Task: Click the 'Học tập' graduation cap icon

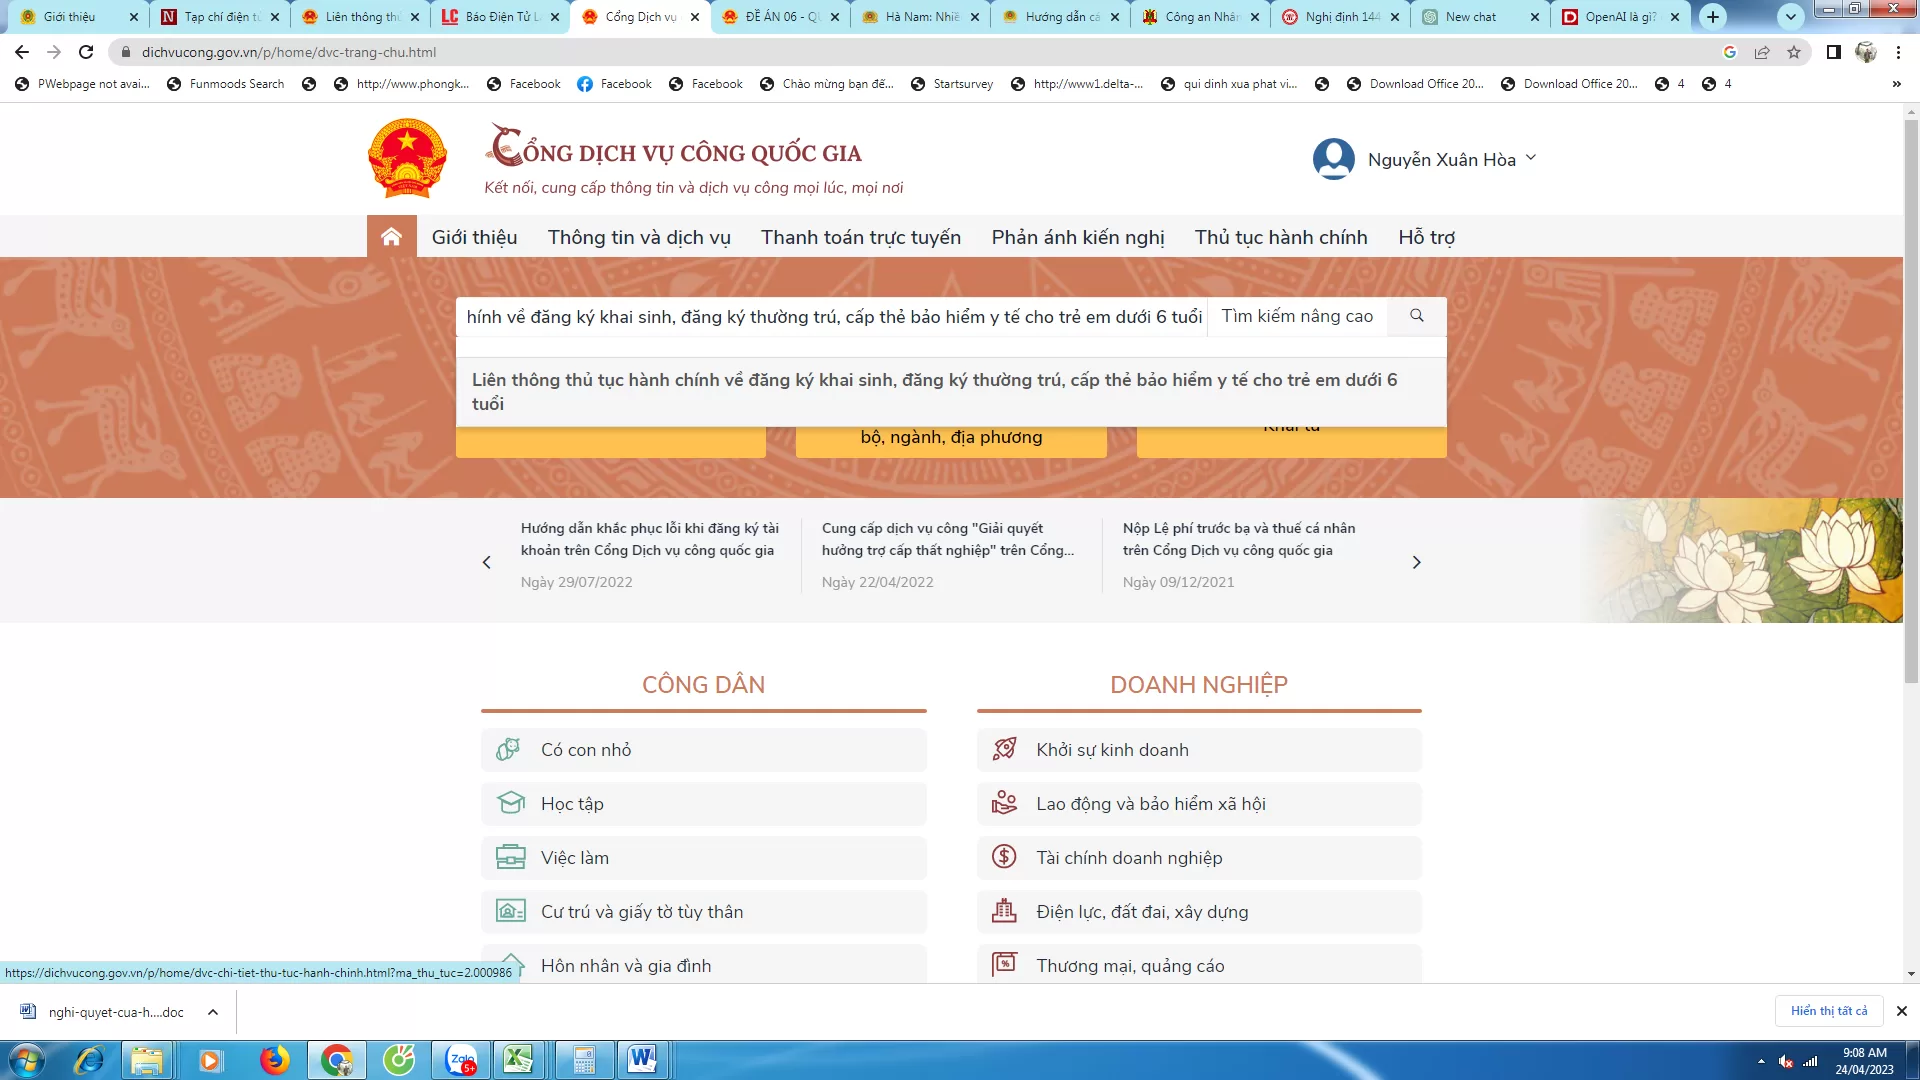Action: [x=510, y=804]
